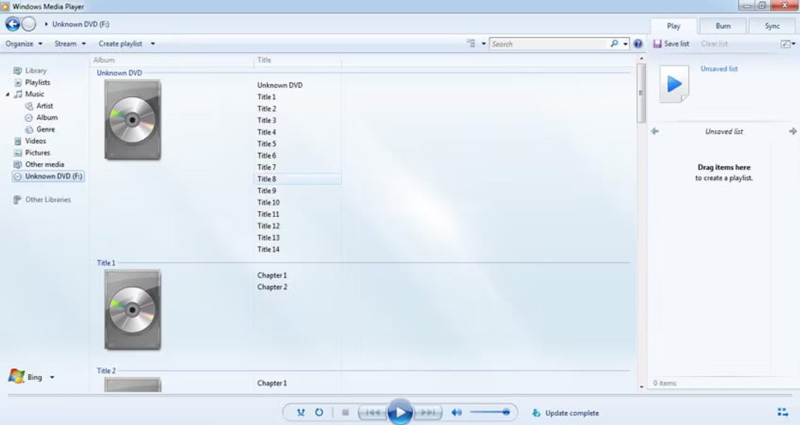This screenshot has width=800, height=425.
Task: Click the large Play button
Action: [x=400, y=412]
